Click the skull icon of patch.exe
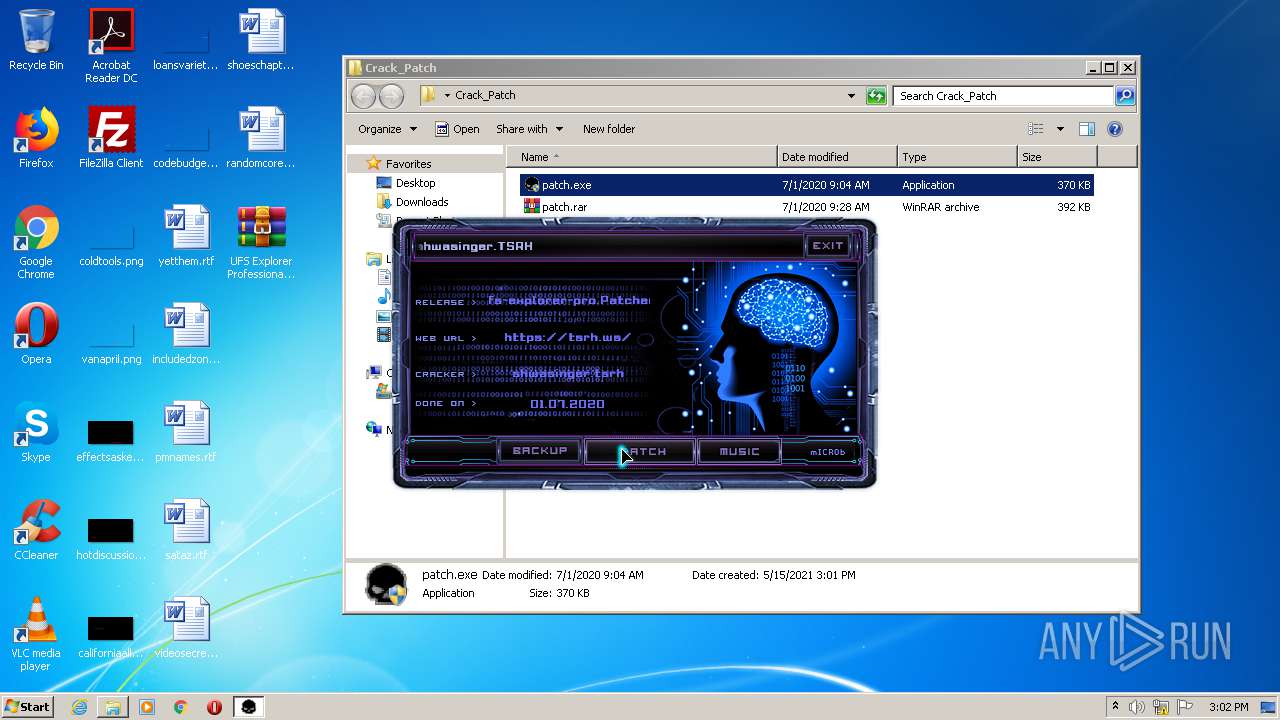The width and height of the screenshot is (1280, 720). 532,185
